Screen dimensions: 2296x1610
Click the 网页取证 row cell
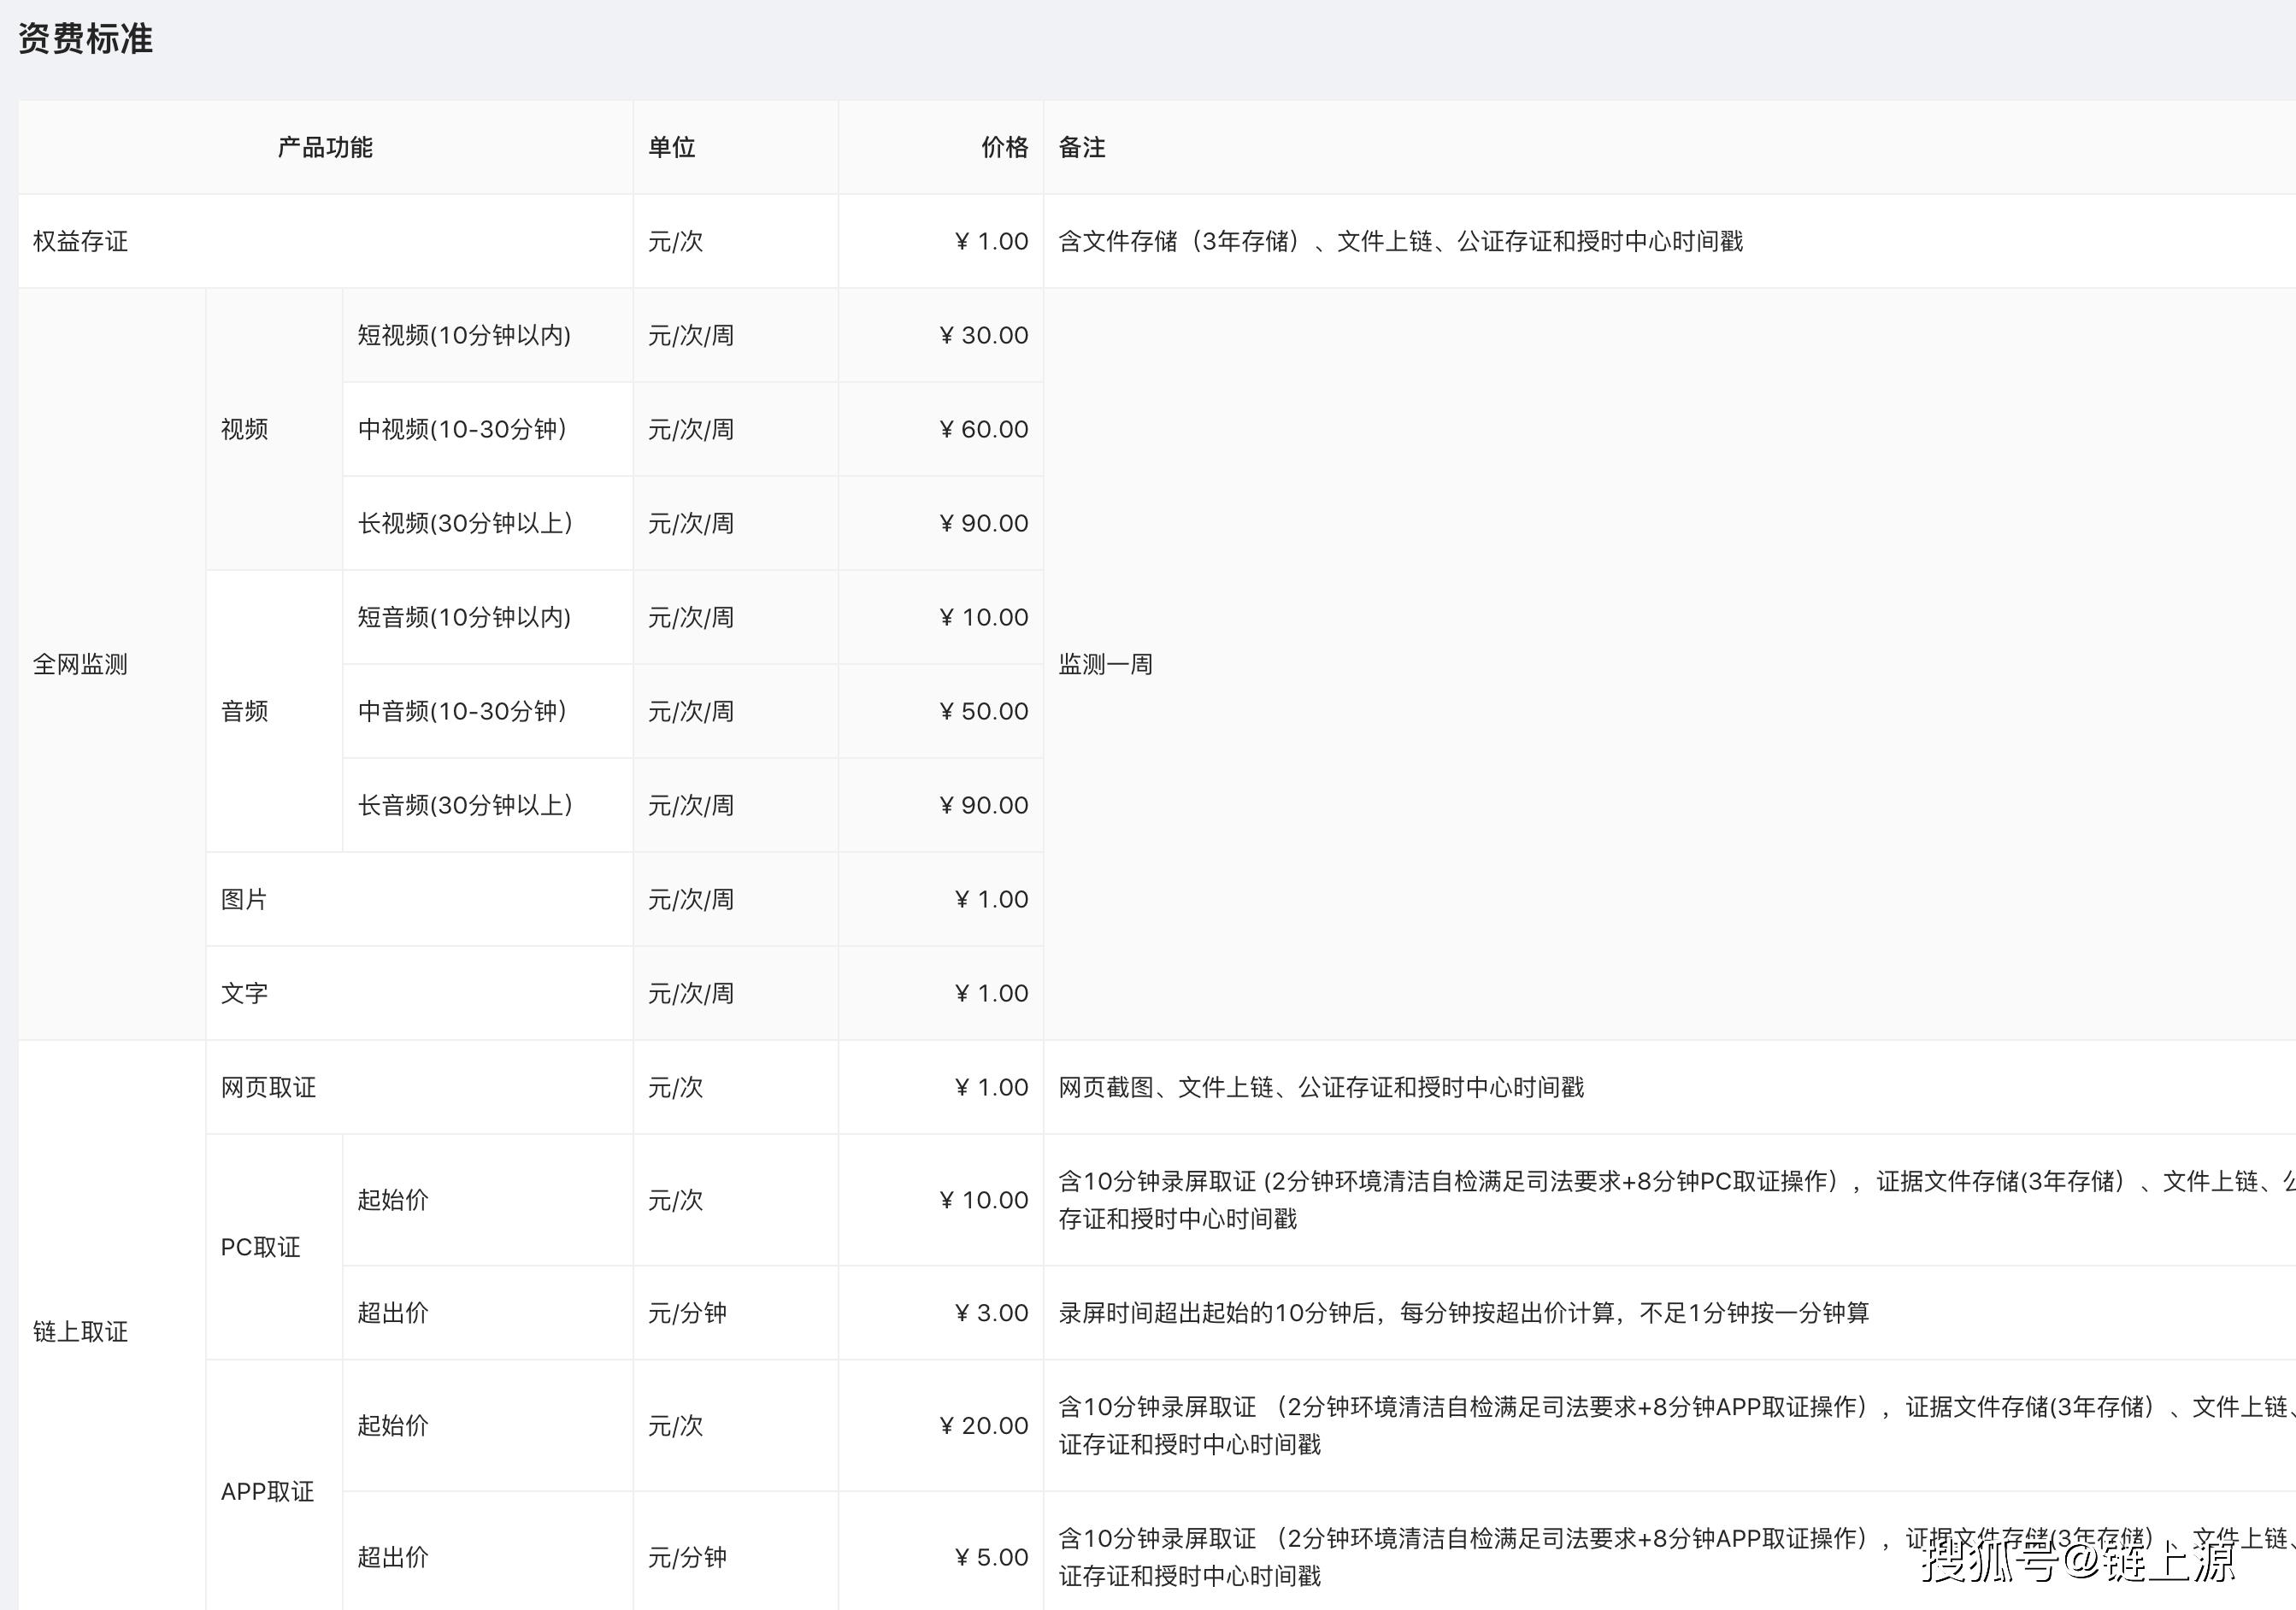(268, 1087)
